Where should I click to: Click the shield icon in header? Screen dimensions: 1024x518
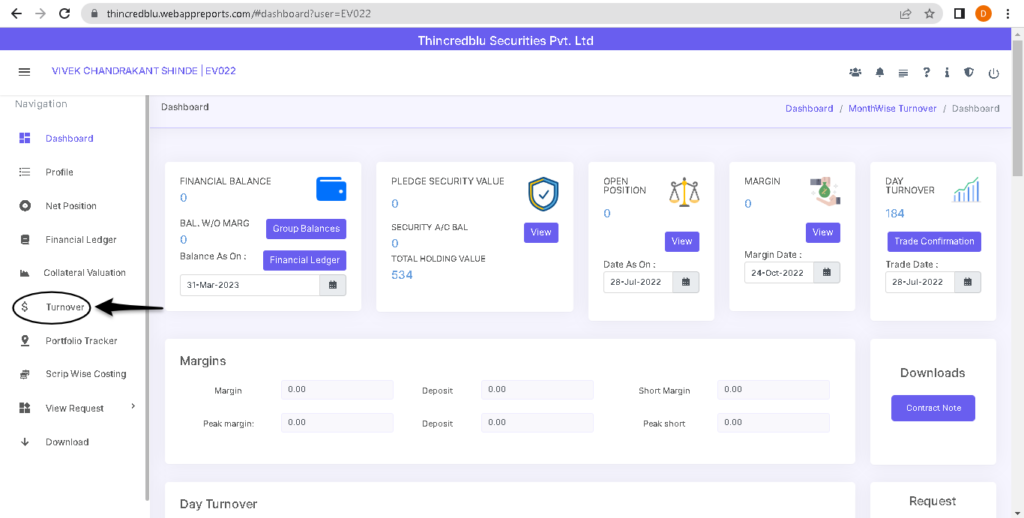coord(968,73)
